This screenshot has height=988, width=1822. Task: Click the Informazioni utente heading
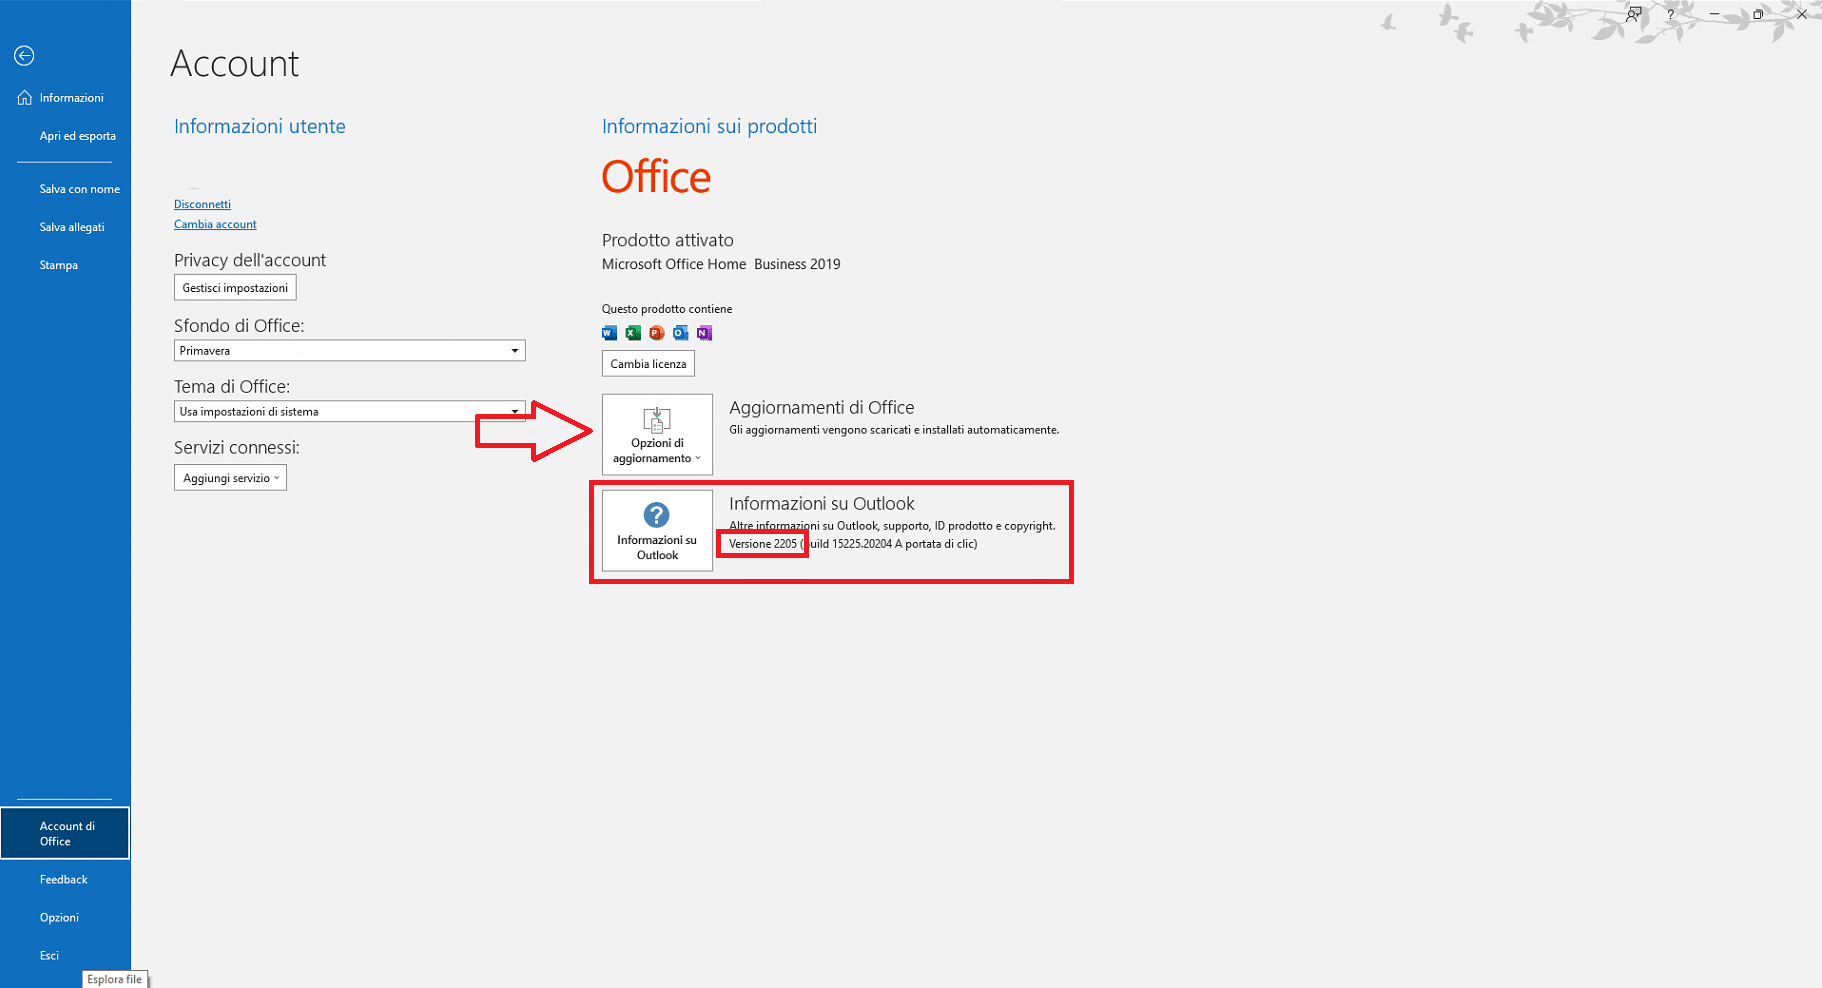[260, 127]
